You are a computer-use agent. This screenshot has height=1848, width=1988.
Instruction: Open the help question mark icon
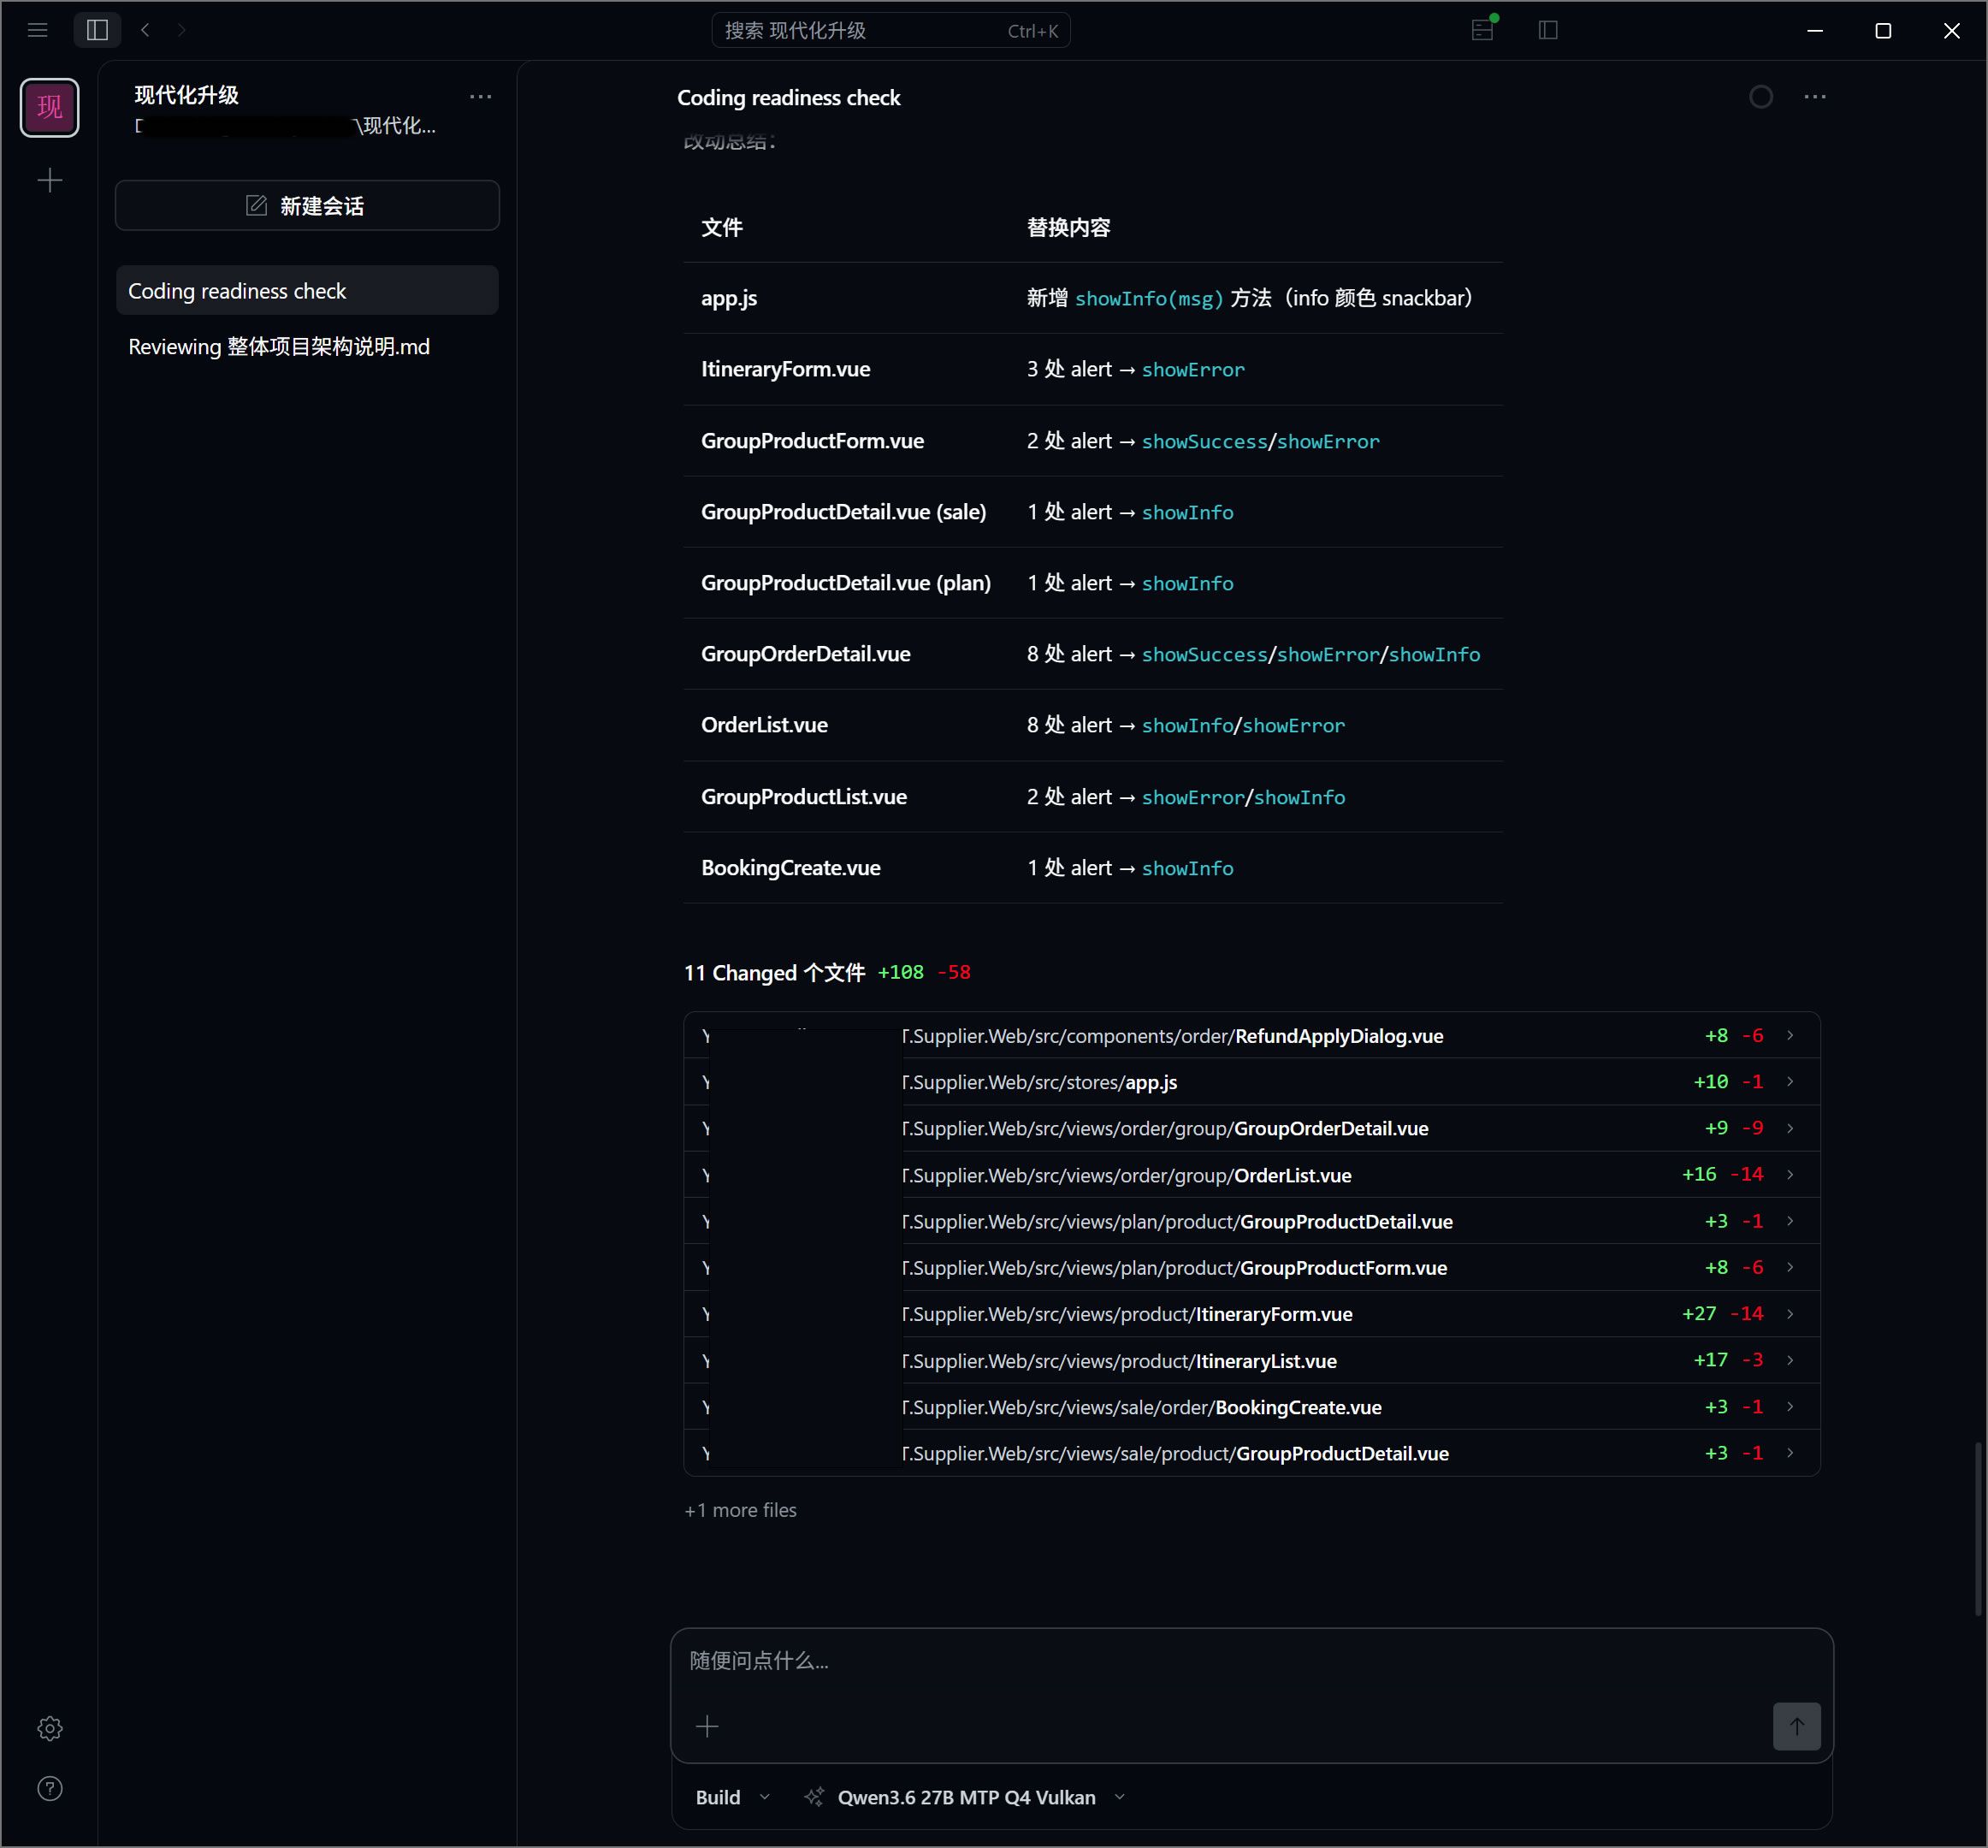(x=50, y=1788)
